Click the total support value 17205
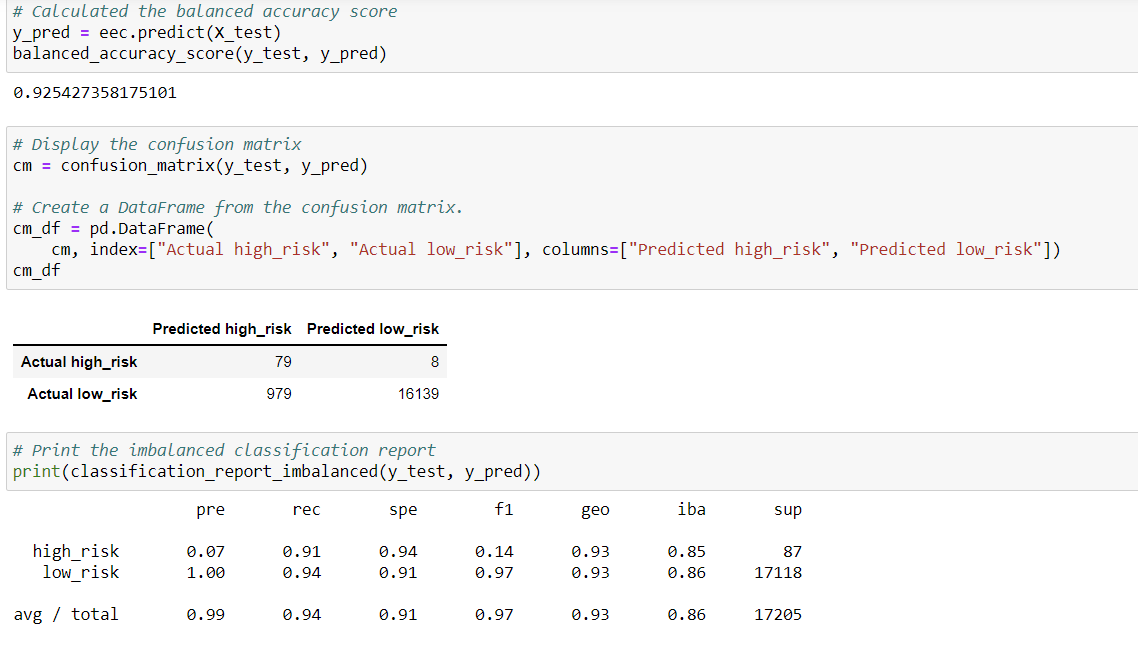Viewport: 1138px width, 661px height. pos(778,615)
